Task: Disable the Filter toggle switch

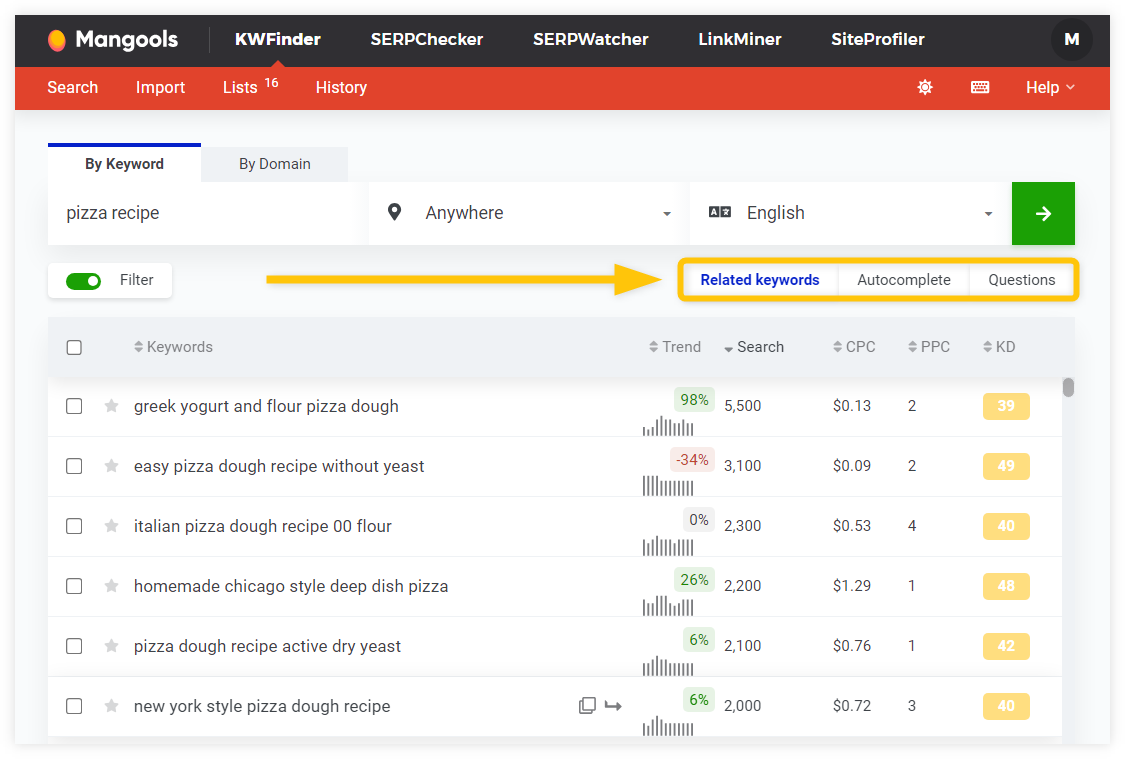Action: pos(84,280)
